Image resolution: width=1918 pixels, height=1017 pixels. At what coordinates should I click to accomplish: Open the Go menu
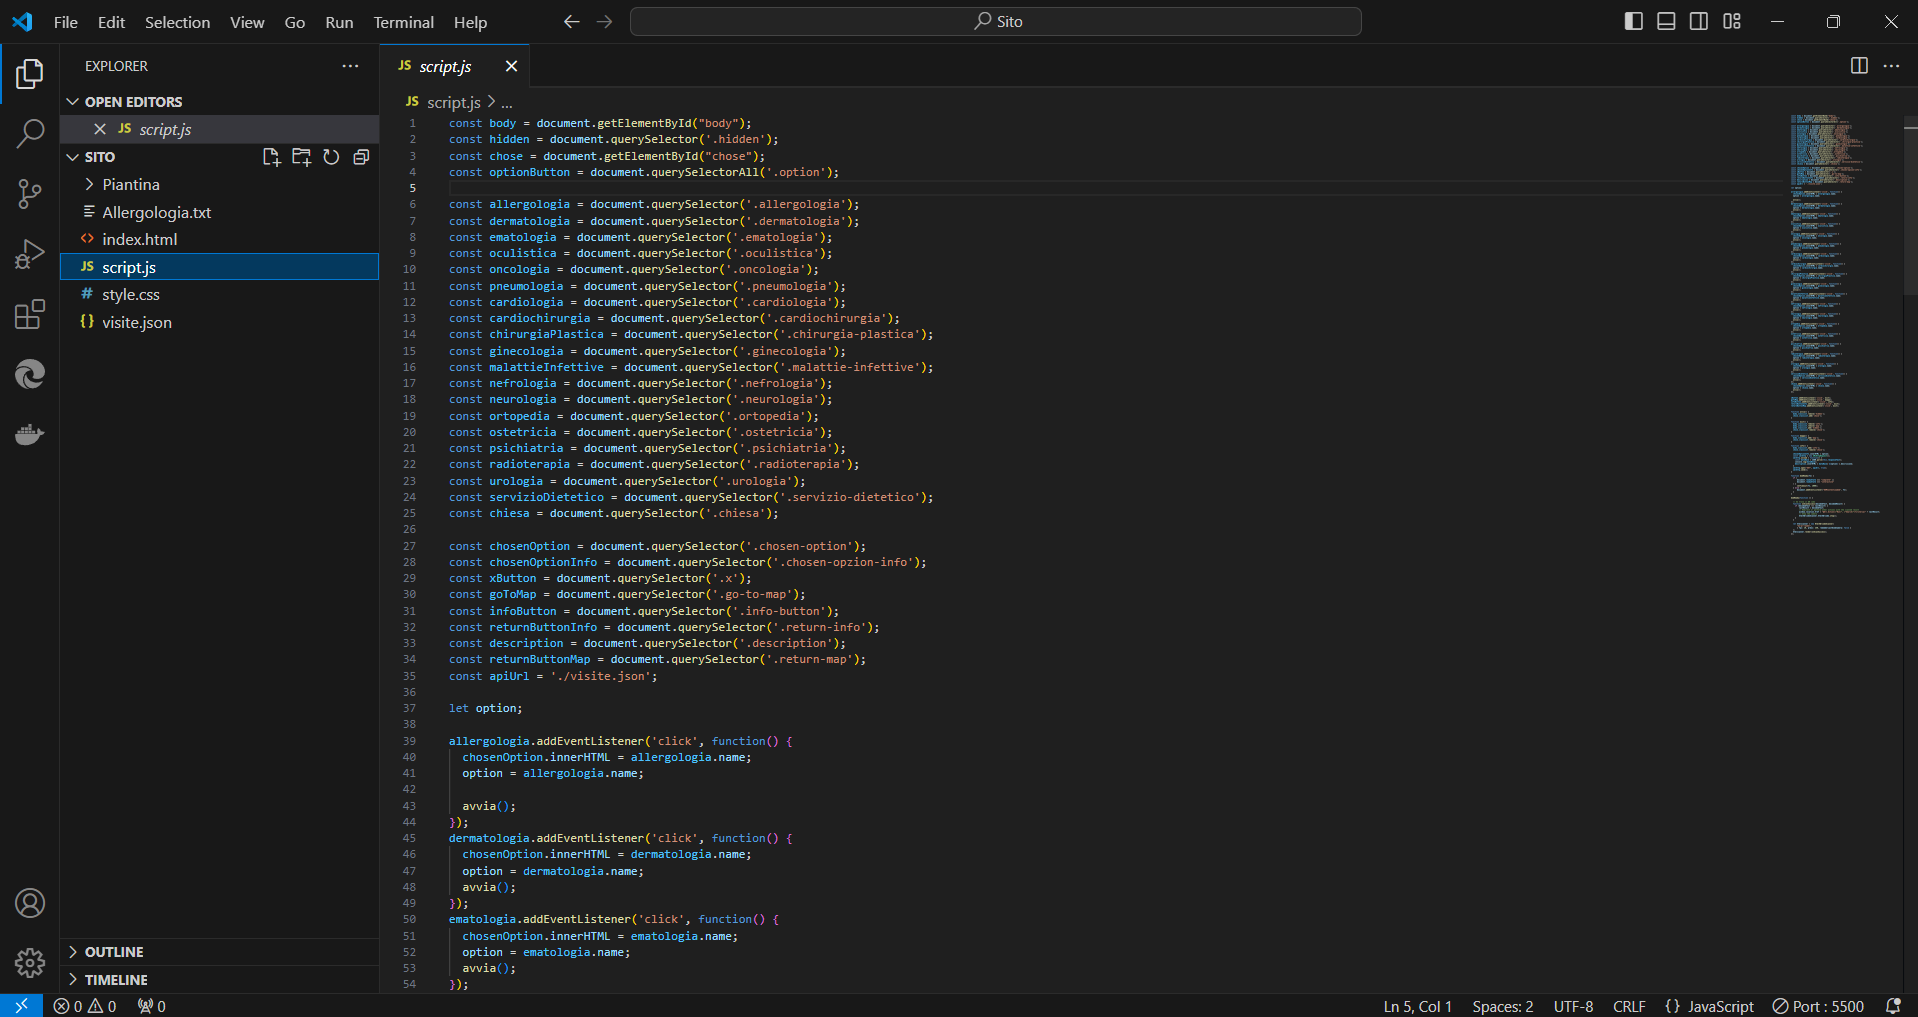295,22
